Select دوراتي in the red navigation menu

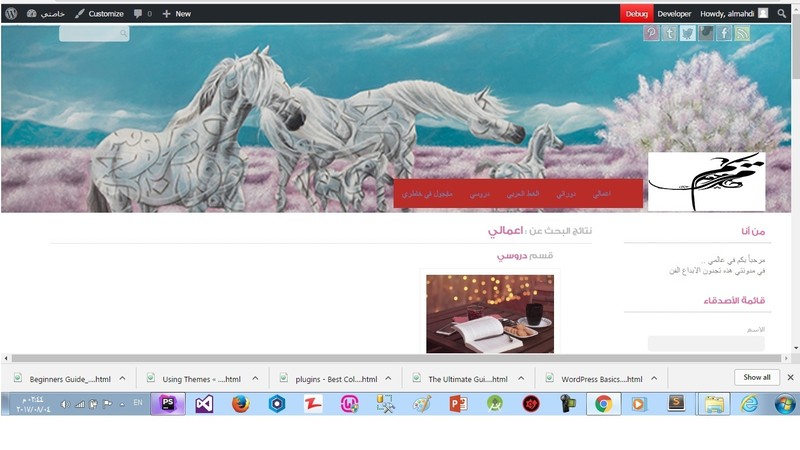(x=566, y=194)
